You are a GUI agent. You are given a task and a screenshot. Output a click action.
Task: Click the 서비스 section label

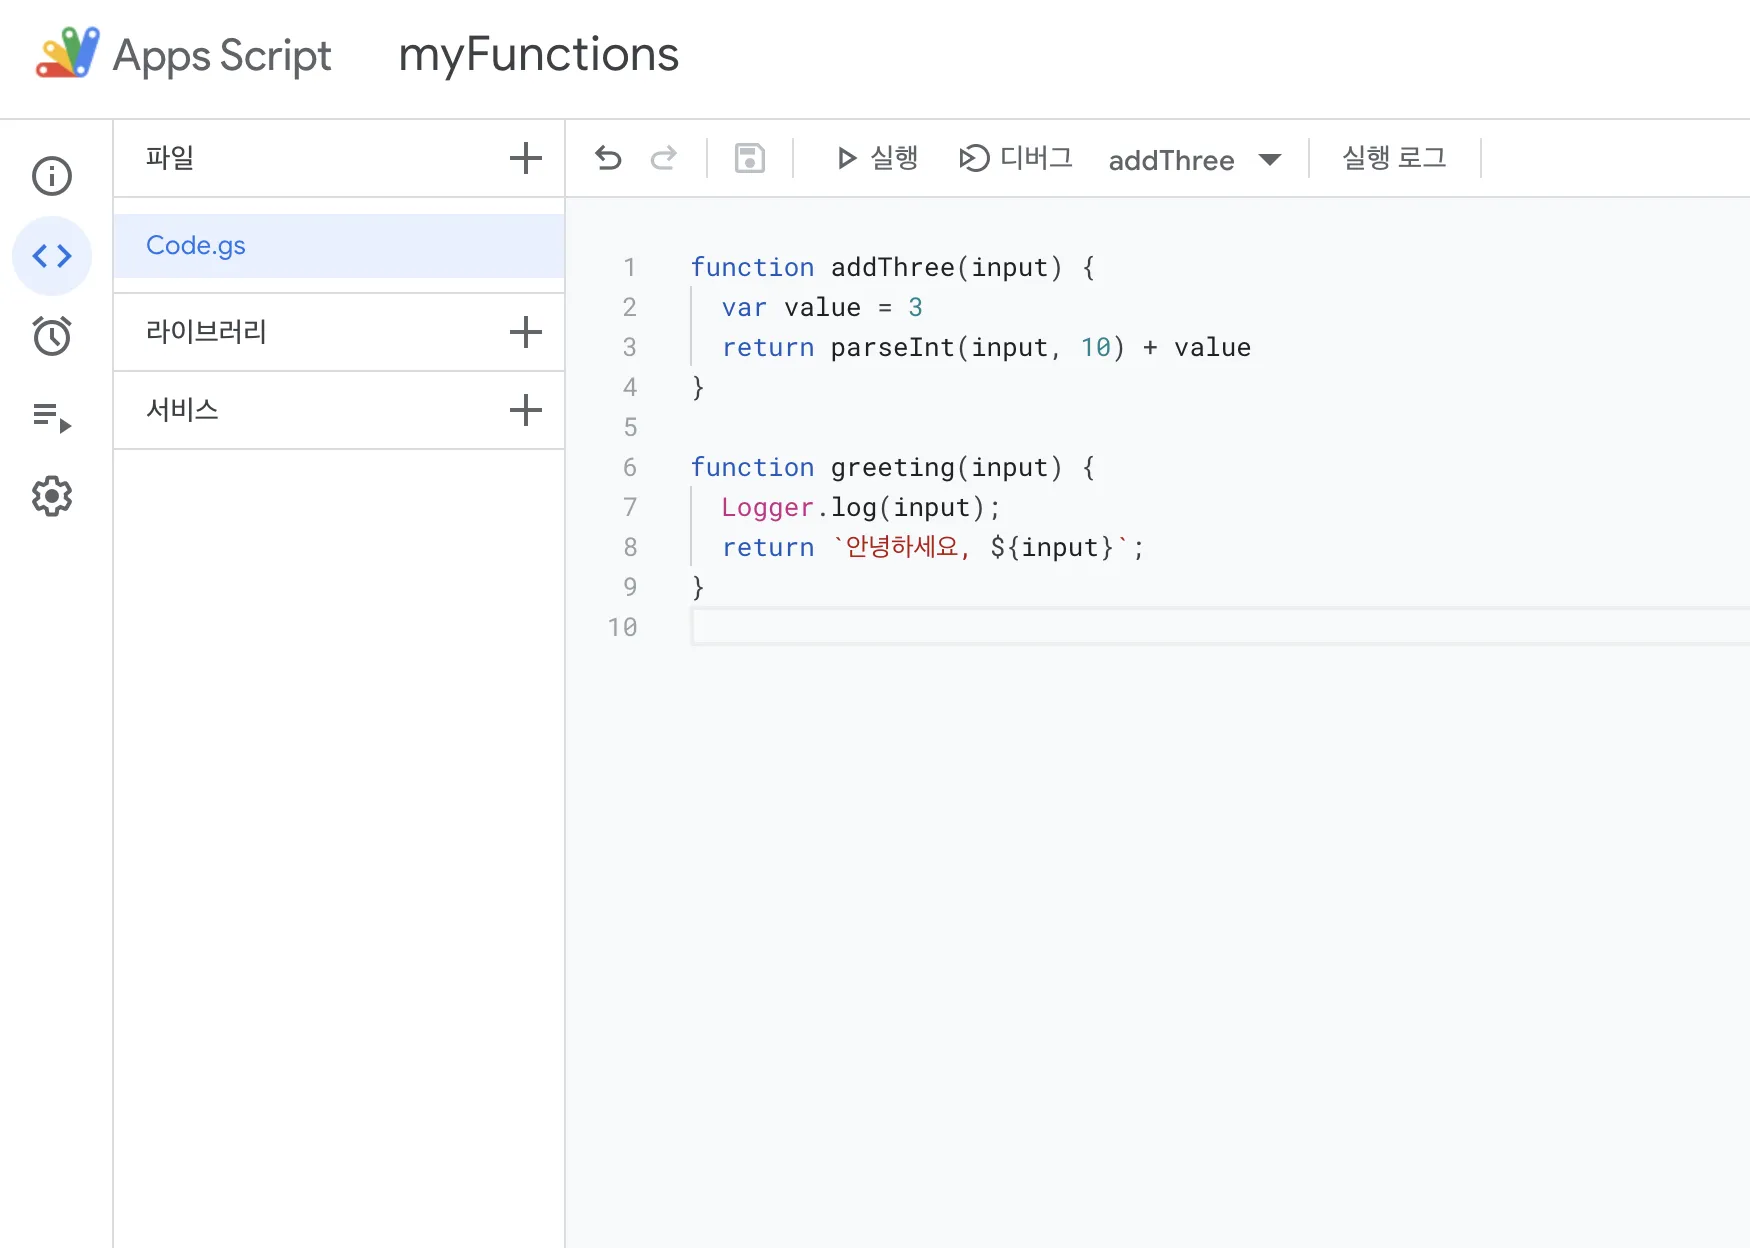[182, 410]
